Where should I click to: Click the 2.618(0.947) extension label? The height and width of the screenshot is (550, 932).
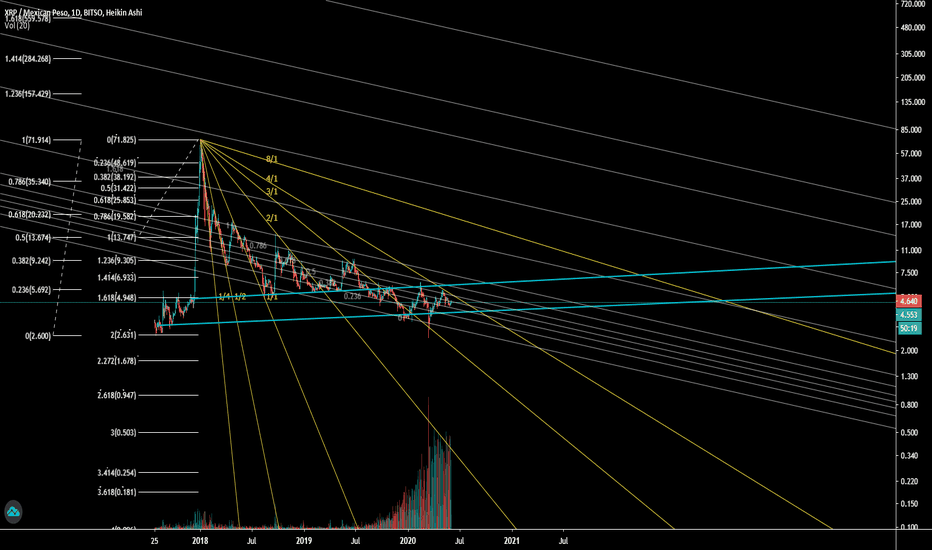tap(117, 395)
